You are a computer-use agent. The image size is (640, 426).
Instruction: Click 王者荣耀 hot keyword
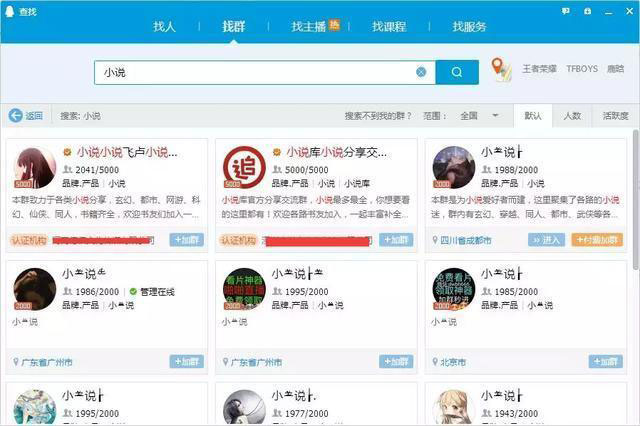(539, 69)
